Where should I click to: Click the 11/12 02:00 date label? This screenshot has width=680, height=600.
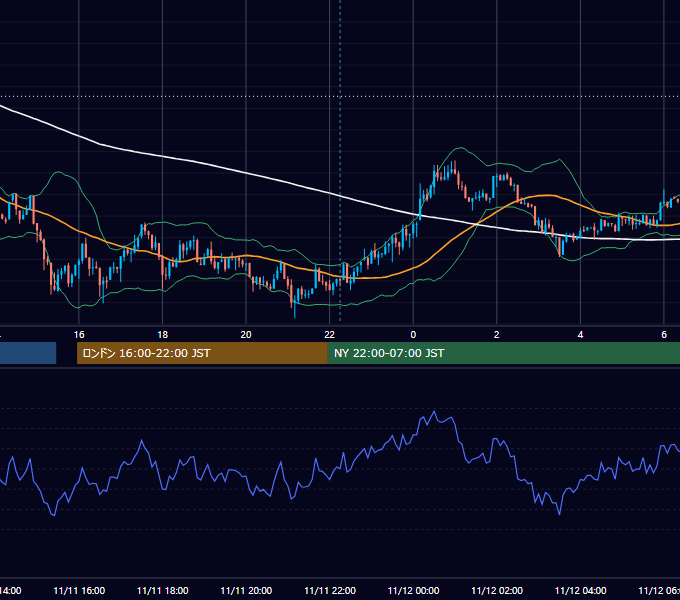click(497, 590)
